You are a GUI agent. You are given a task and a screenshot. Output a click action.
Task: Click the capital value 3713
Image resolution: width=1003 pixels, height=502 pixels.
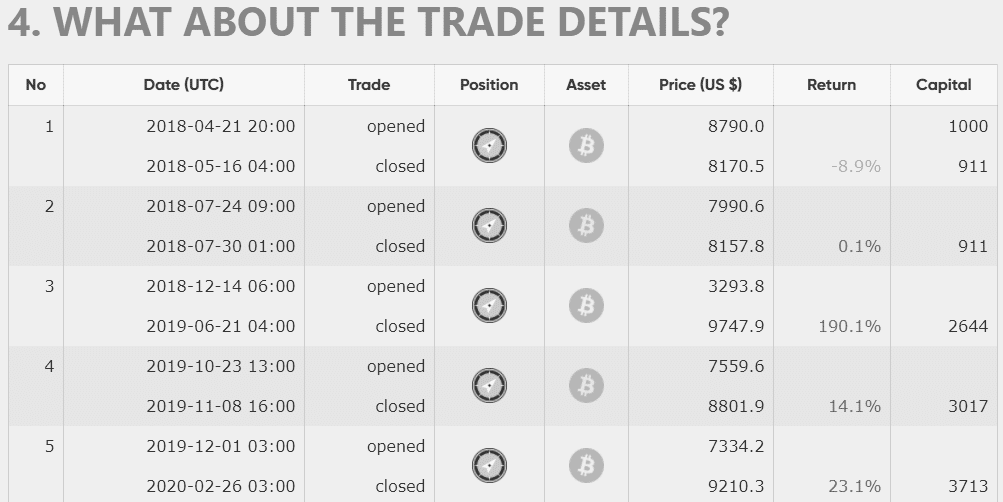pos(968,486)
